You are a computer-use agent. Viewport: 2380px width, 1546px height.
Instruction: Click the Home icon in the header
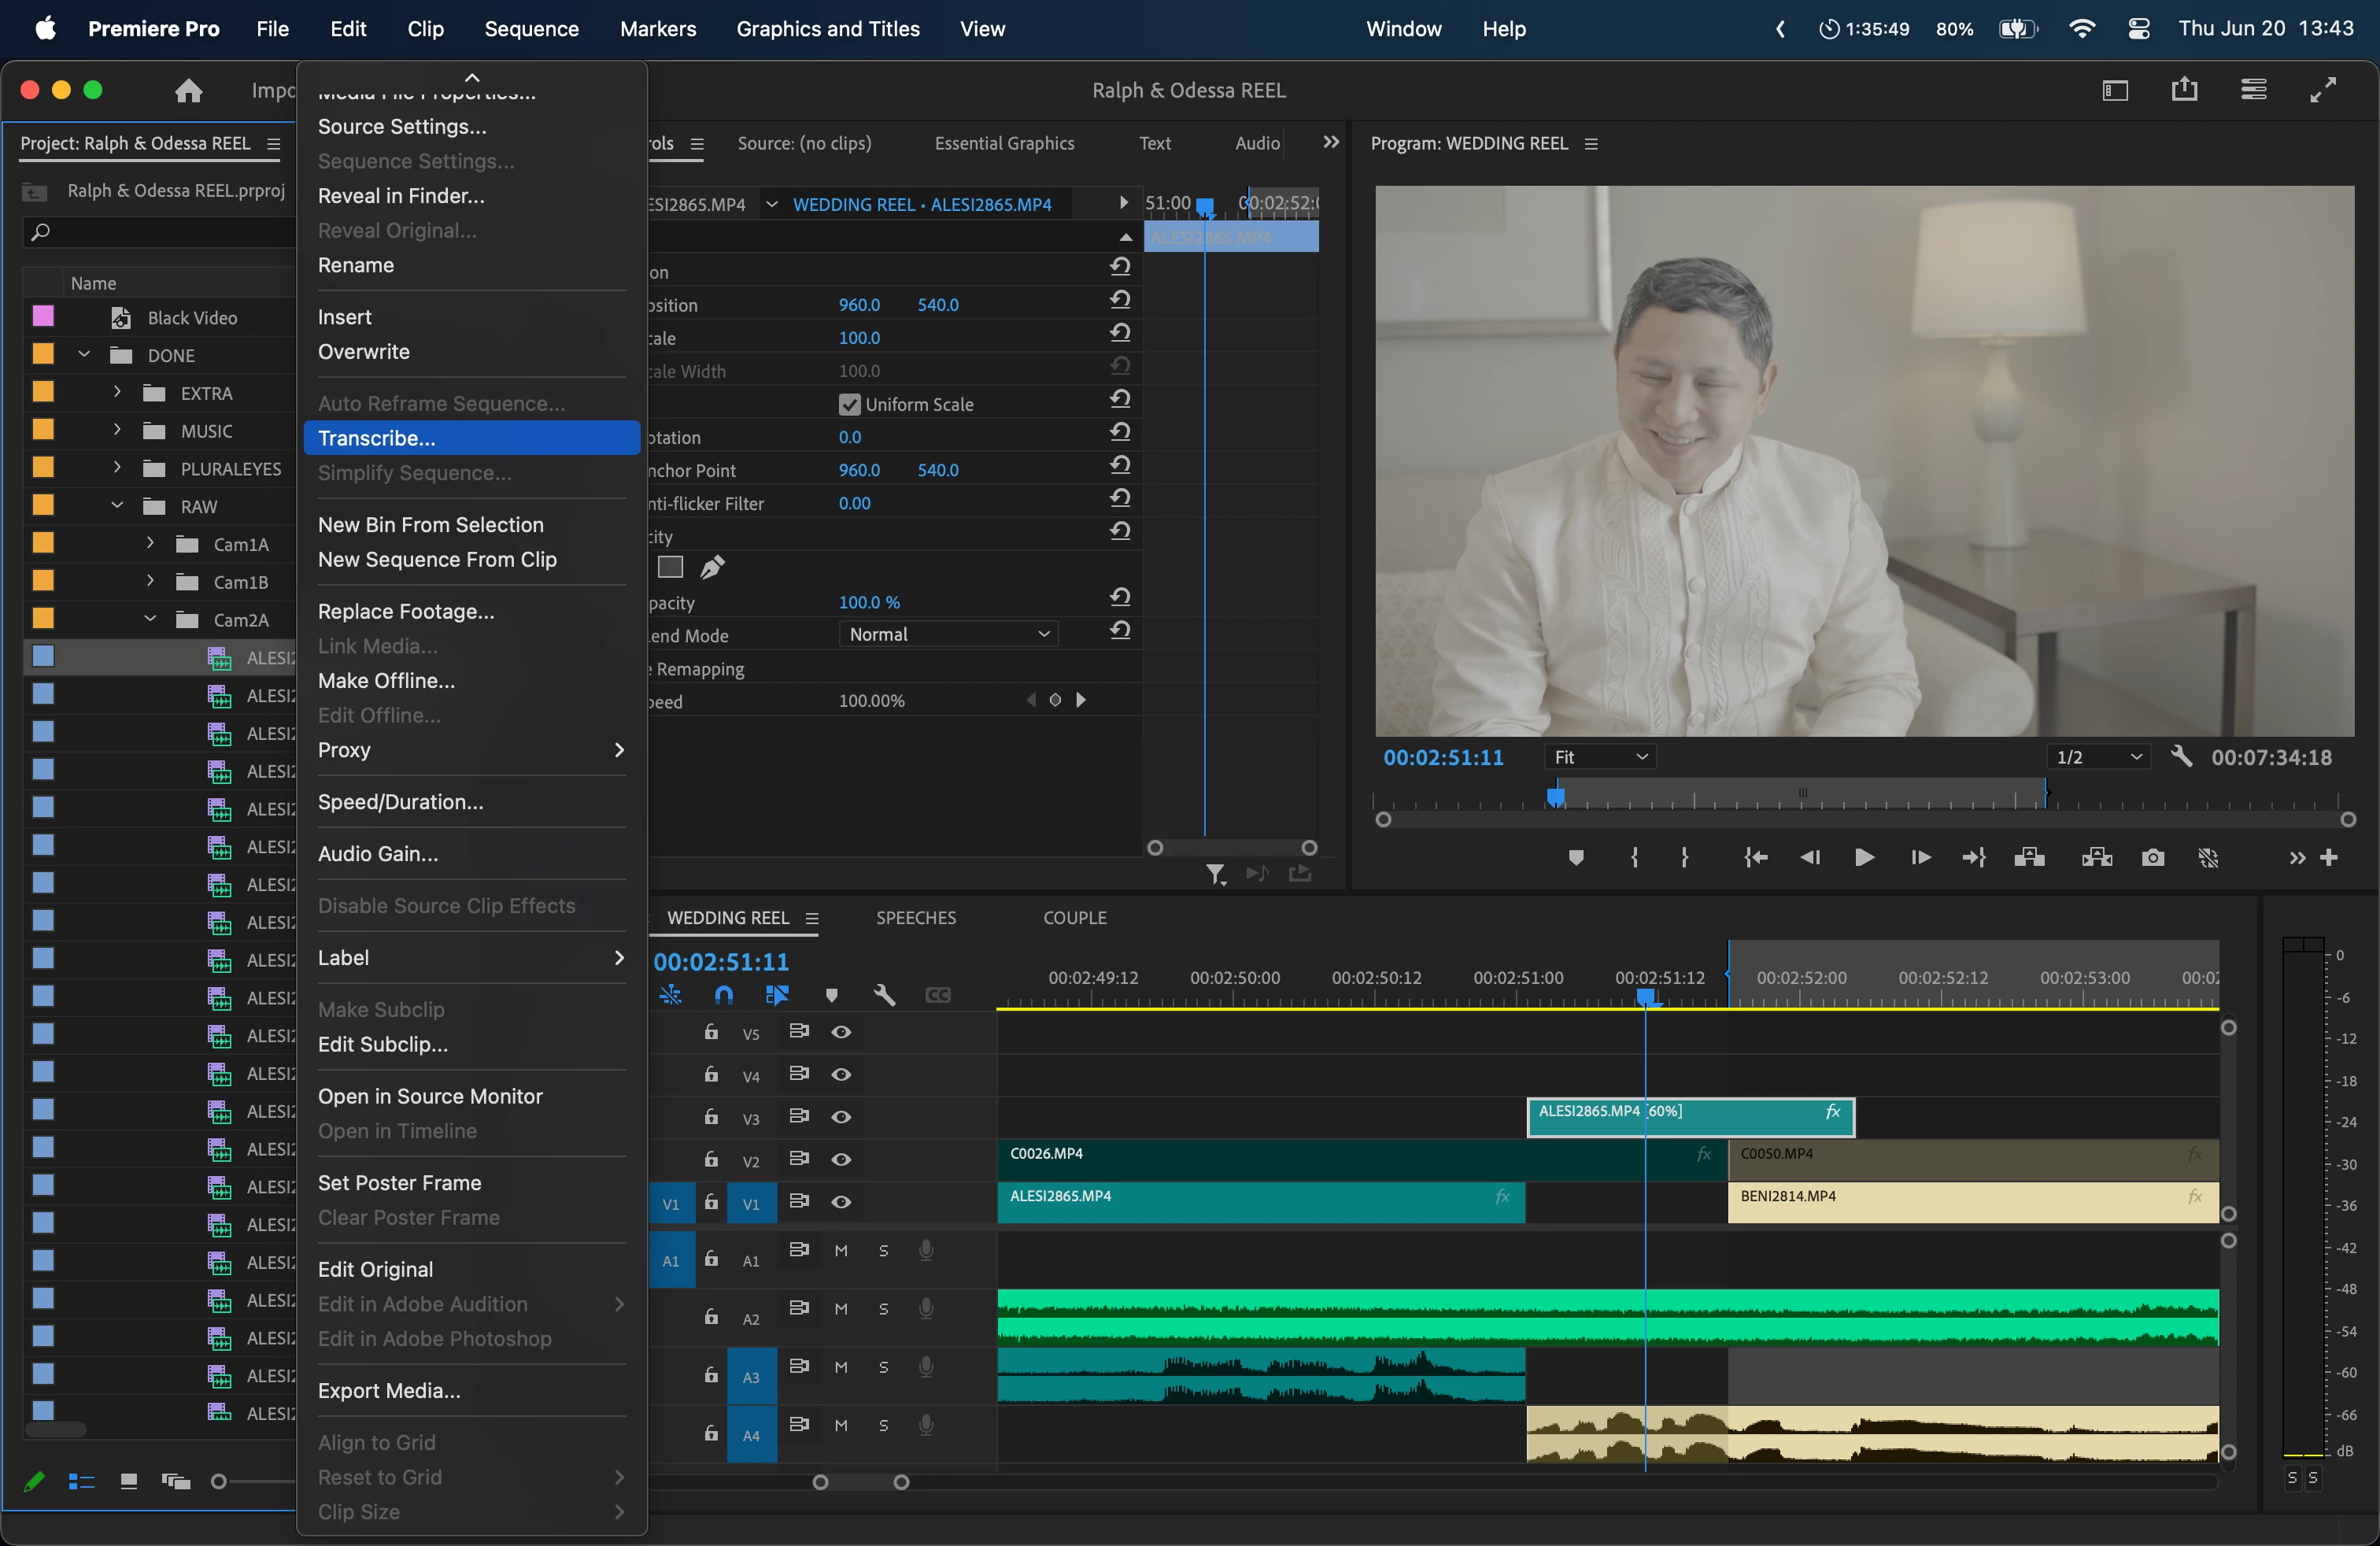pyautogui.click(x=188, y=91)
